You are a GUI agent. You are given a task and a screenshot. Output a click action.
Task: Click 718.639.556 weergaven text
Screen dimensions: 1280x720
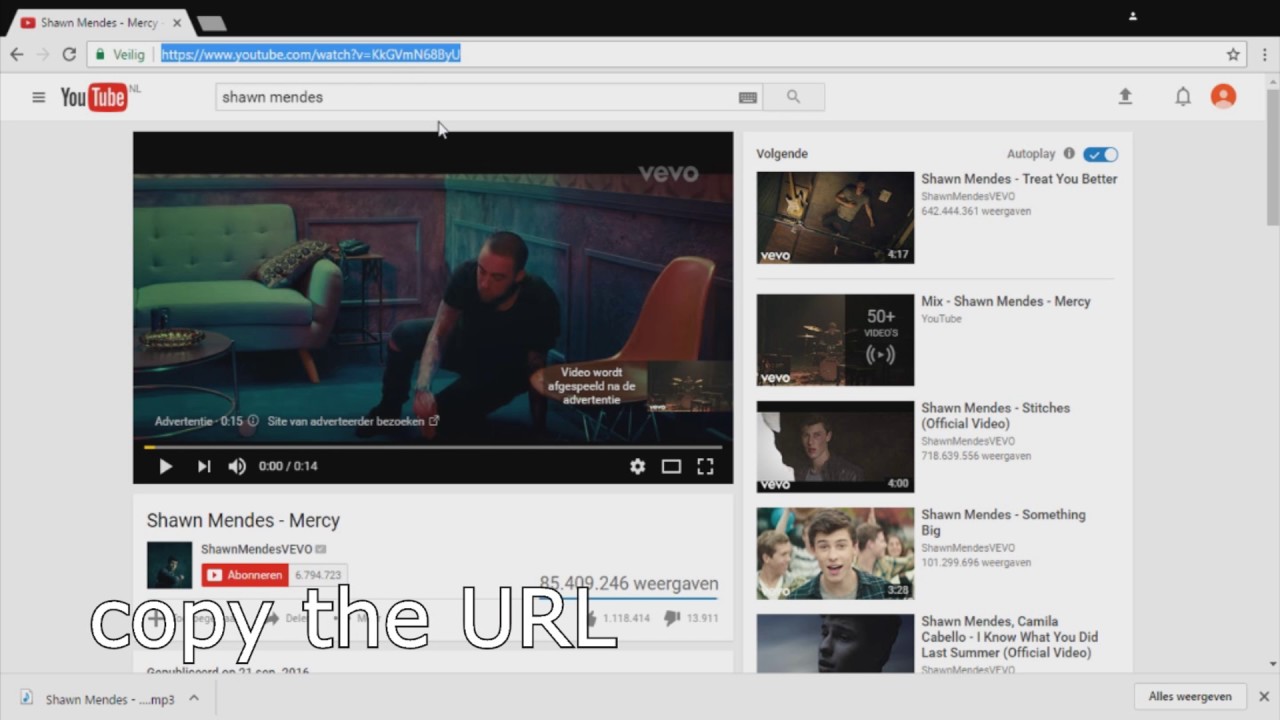click(976, 456)
